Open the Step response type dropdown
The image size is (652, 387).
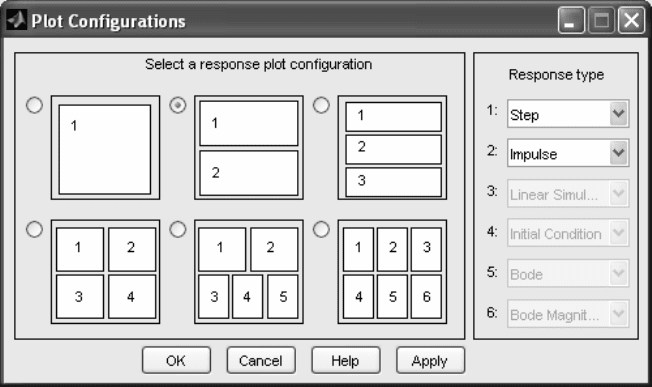point(568,113)
